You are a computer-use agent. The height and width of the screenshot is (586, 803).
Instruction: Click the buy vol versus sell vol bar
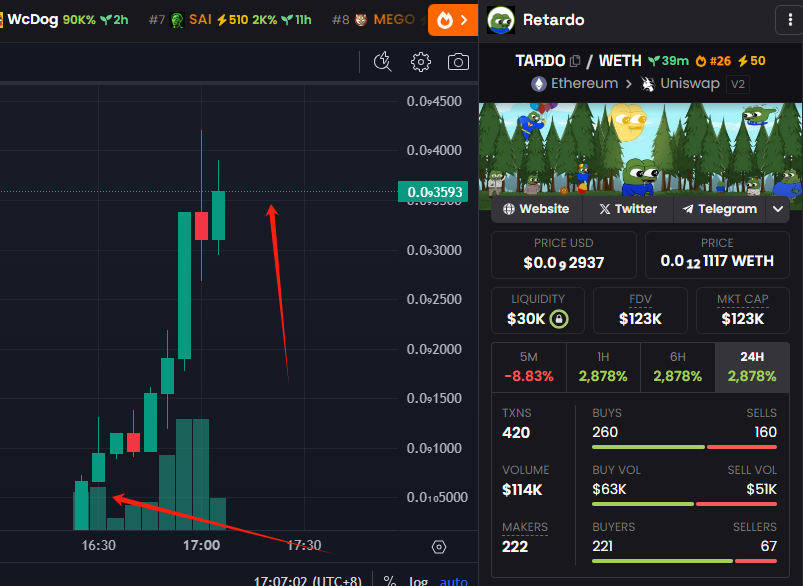click(x=684, y=504)
